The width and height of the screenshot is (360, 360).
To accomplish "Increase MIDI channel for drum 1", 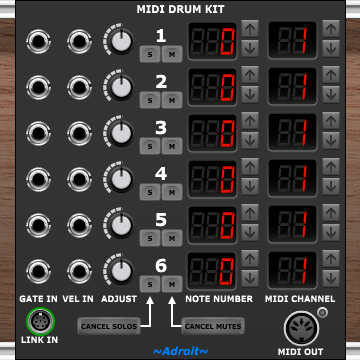I will click(331, 29).
